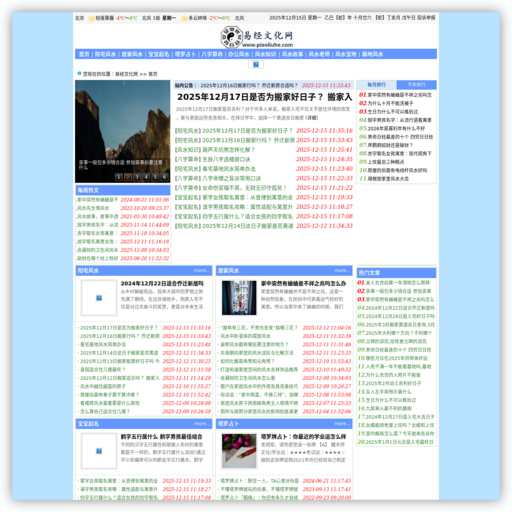Click the blue location bullet icon before 您现在的位置
Screen dimensions: 512x512
pyautogui.click(x=79, y=73)
